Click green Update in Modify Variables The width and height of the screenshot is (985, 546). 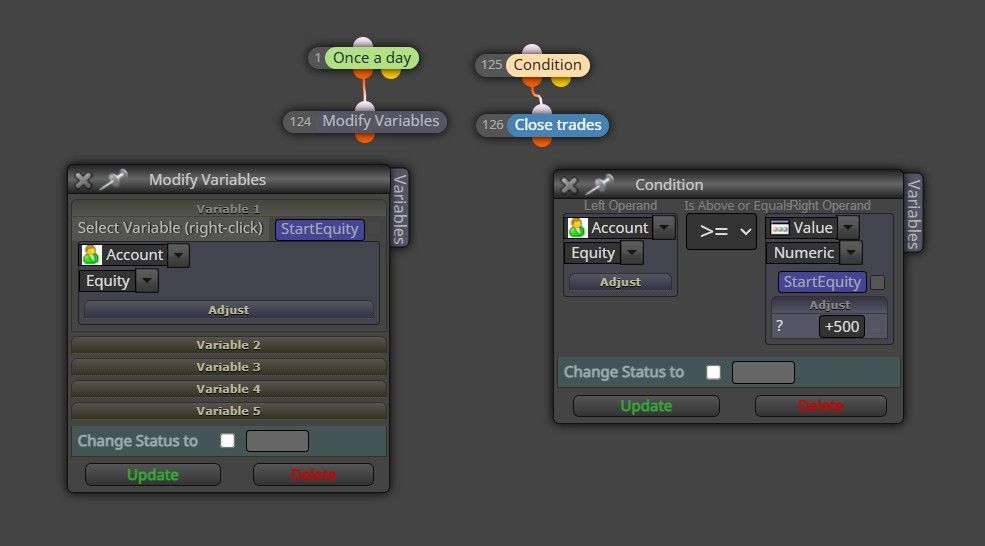point(153,475)
